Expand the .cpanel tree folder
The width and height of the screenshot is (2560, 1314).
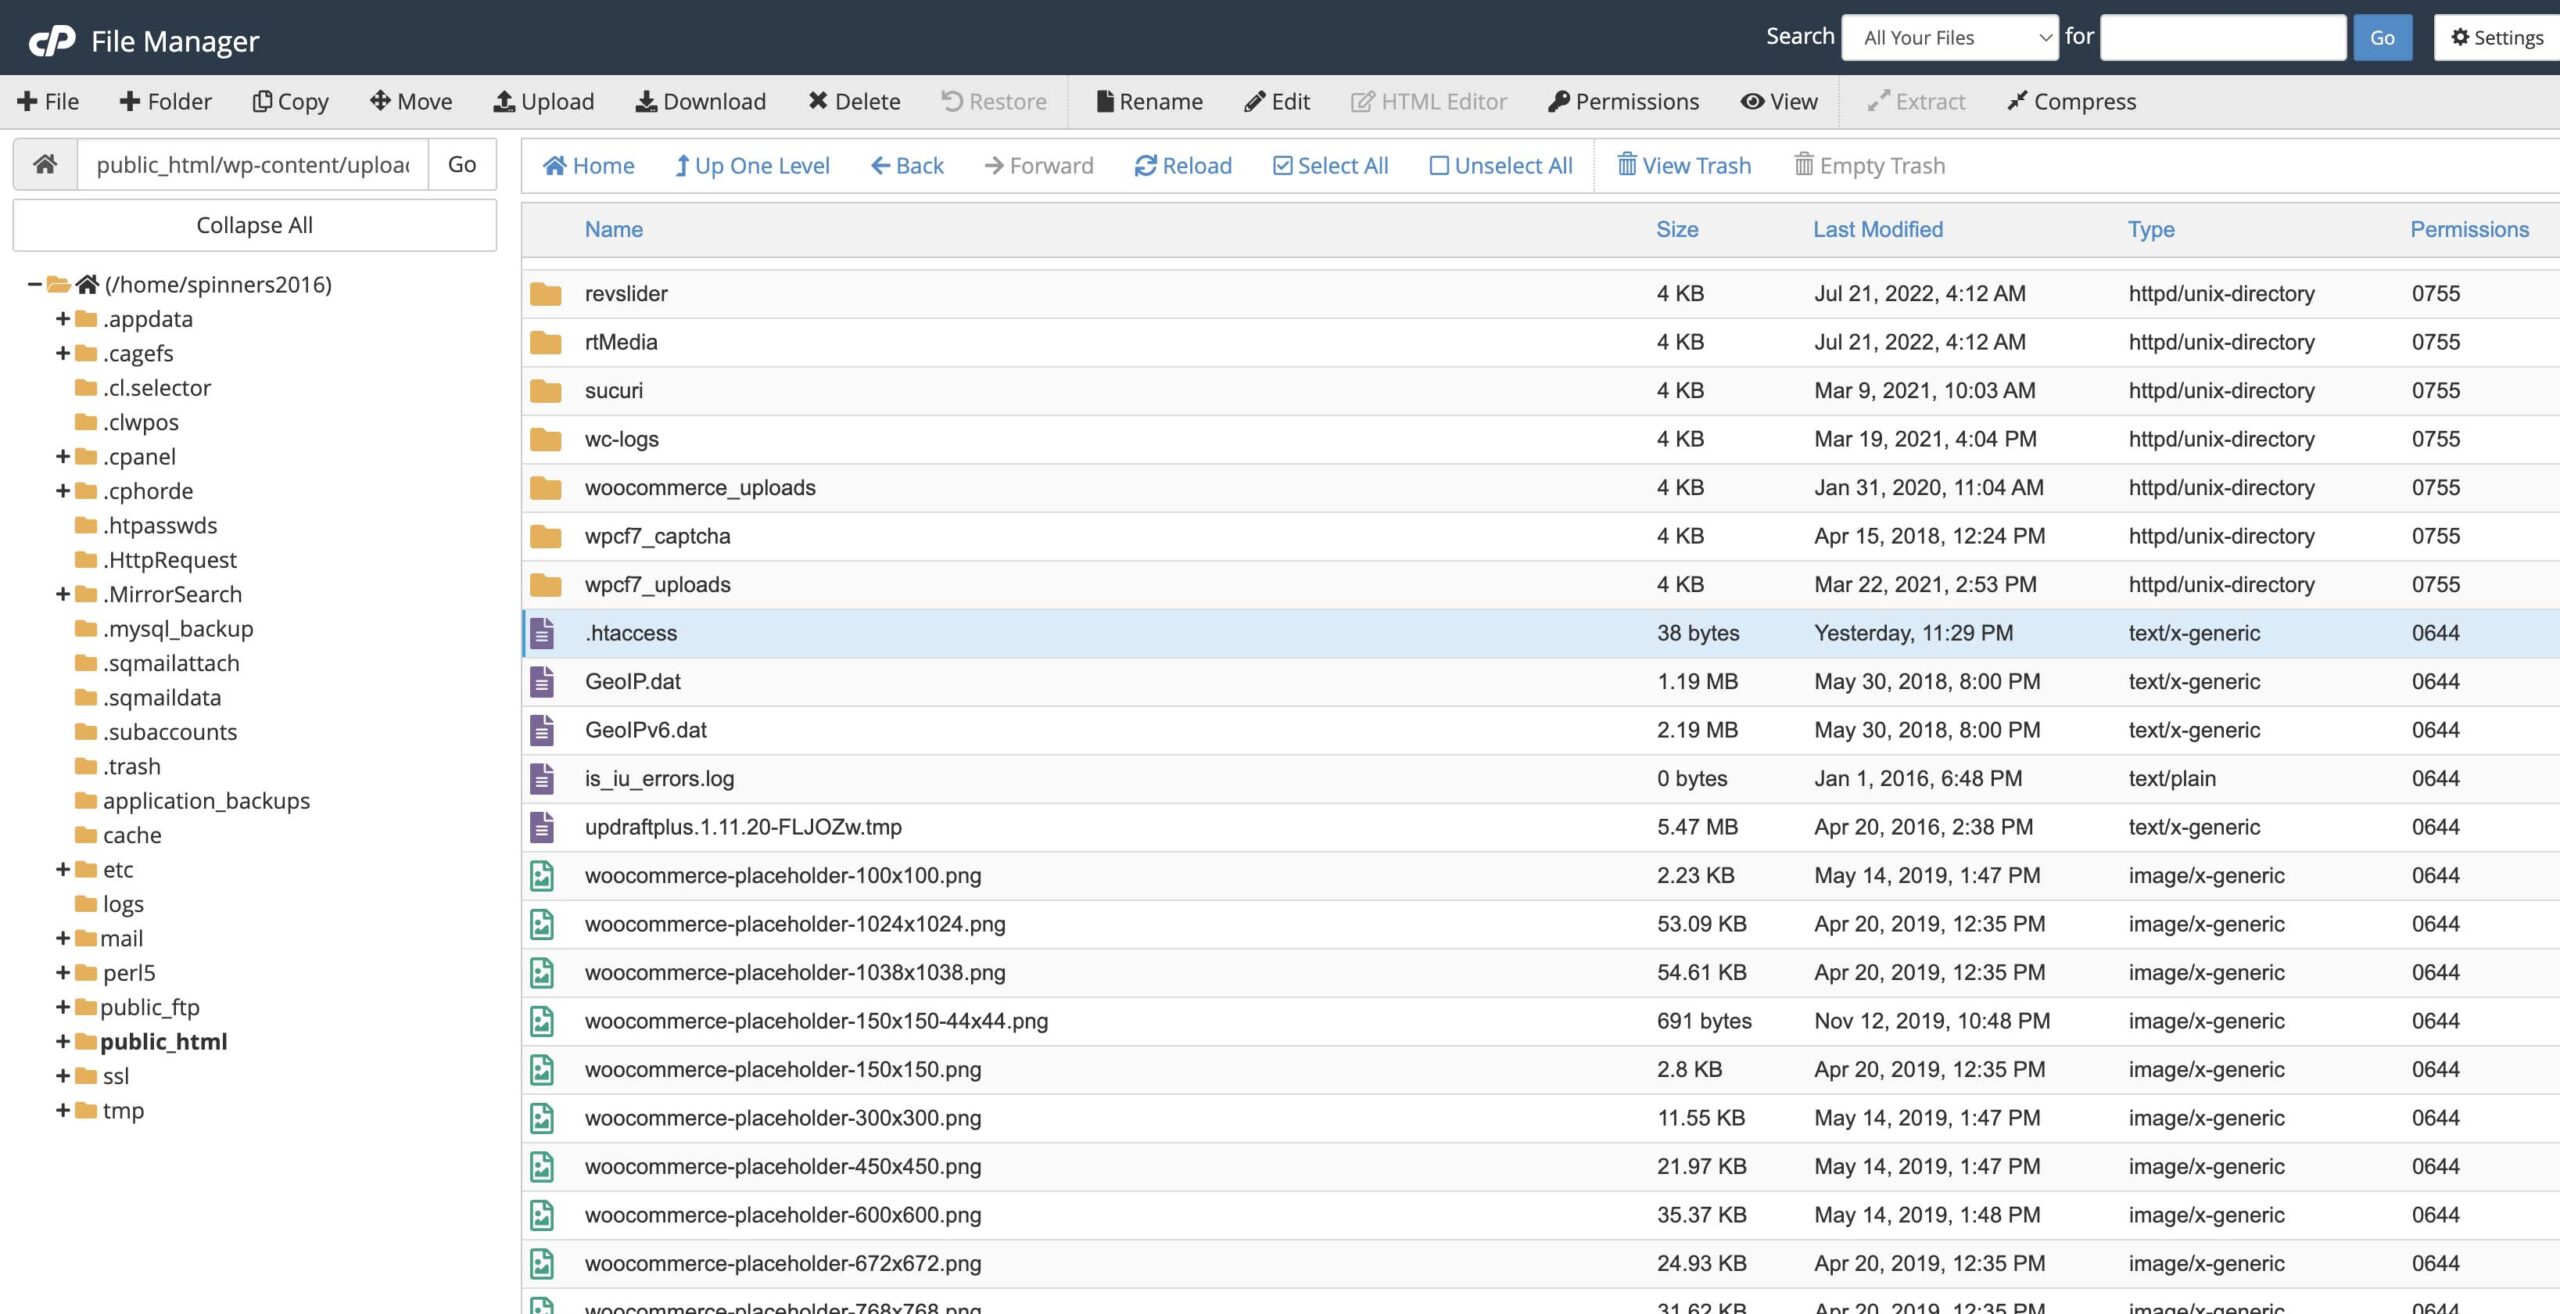[x=63, y=456]
